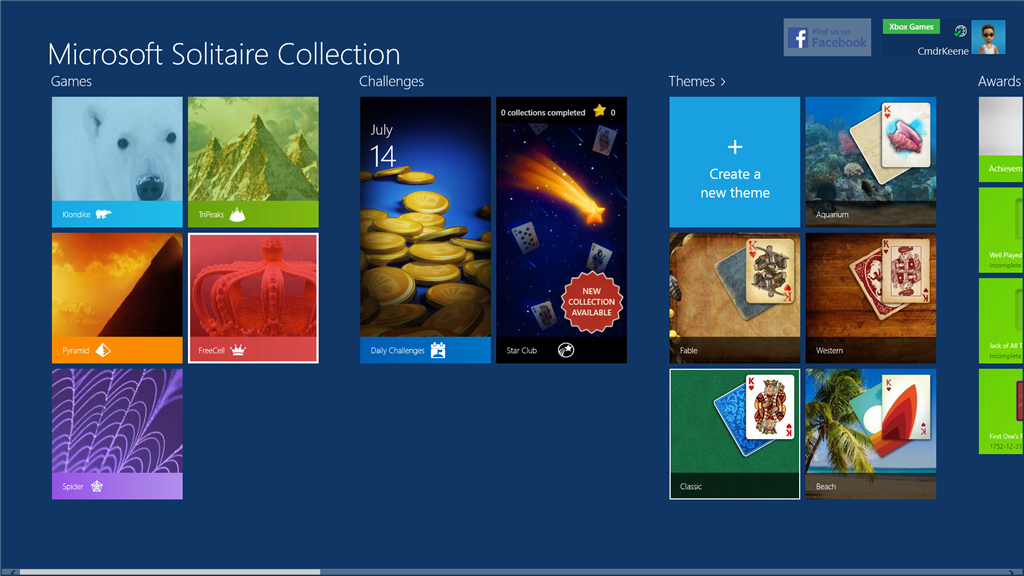This screenshot has width=1024, height=576.
Task: Click the Xbox Games badge
Action: (911, 27)
